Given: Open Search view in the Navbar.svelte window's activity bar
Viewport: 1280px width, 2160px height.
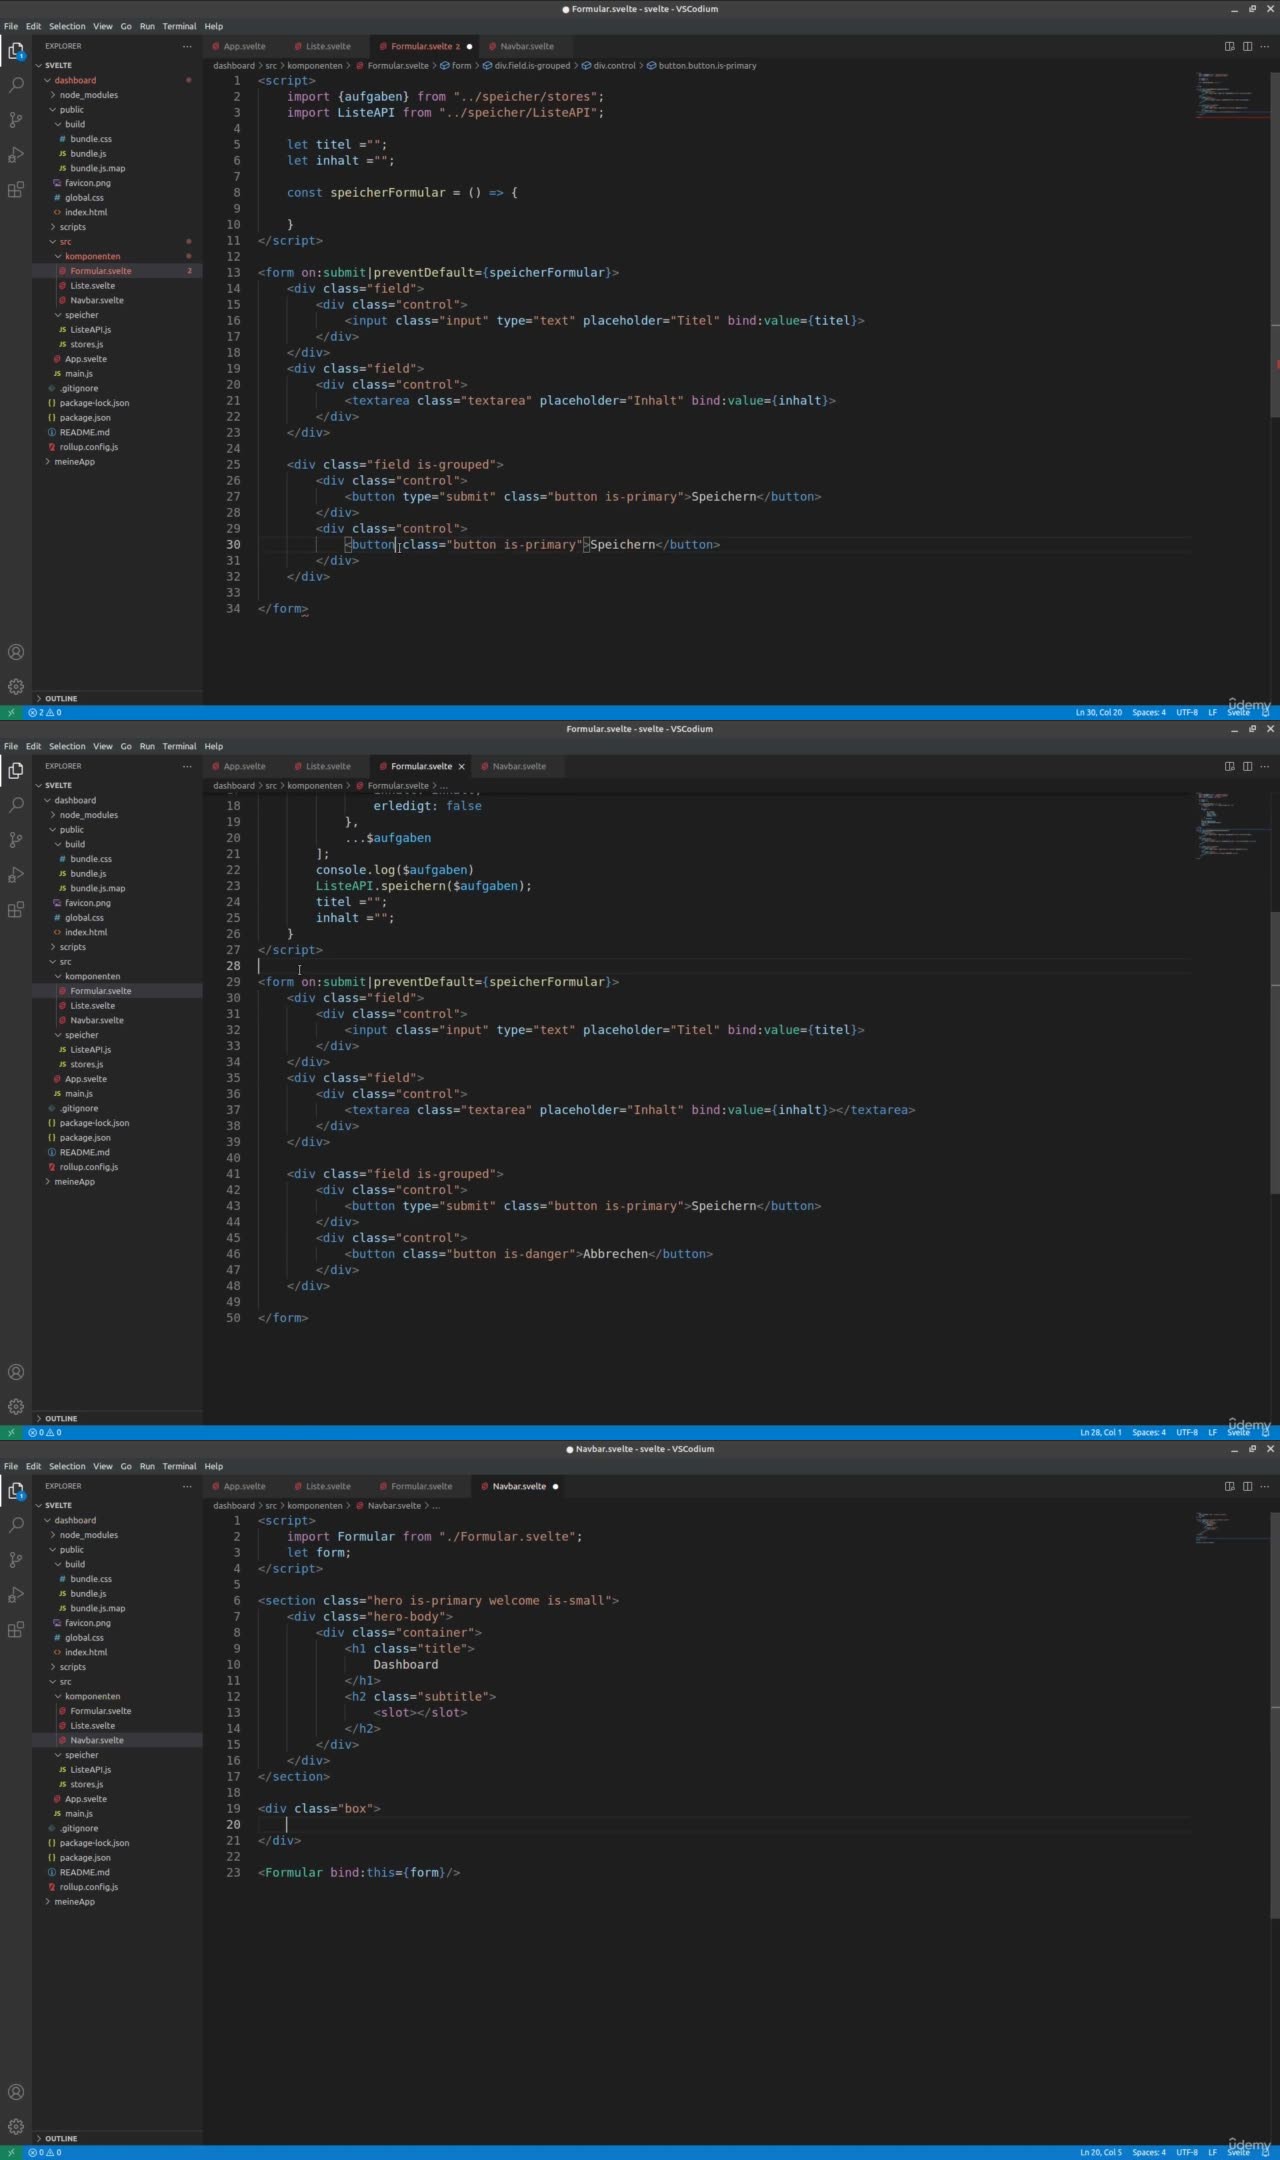Looking at the screenshot, I should [x=16, y=1525].
